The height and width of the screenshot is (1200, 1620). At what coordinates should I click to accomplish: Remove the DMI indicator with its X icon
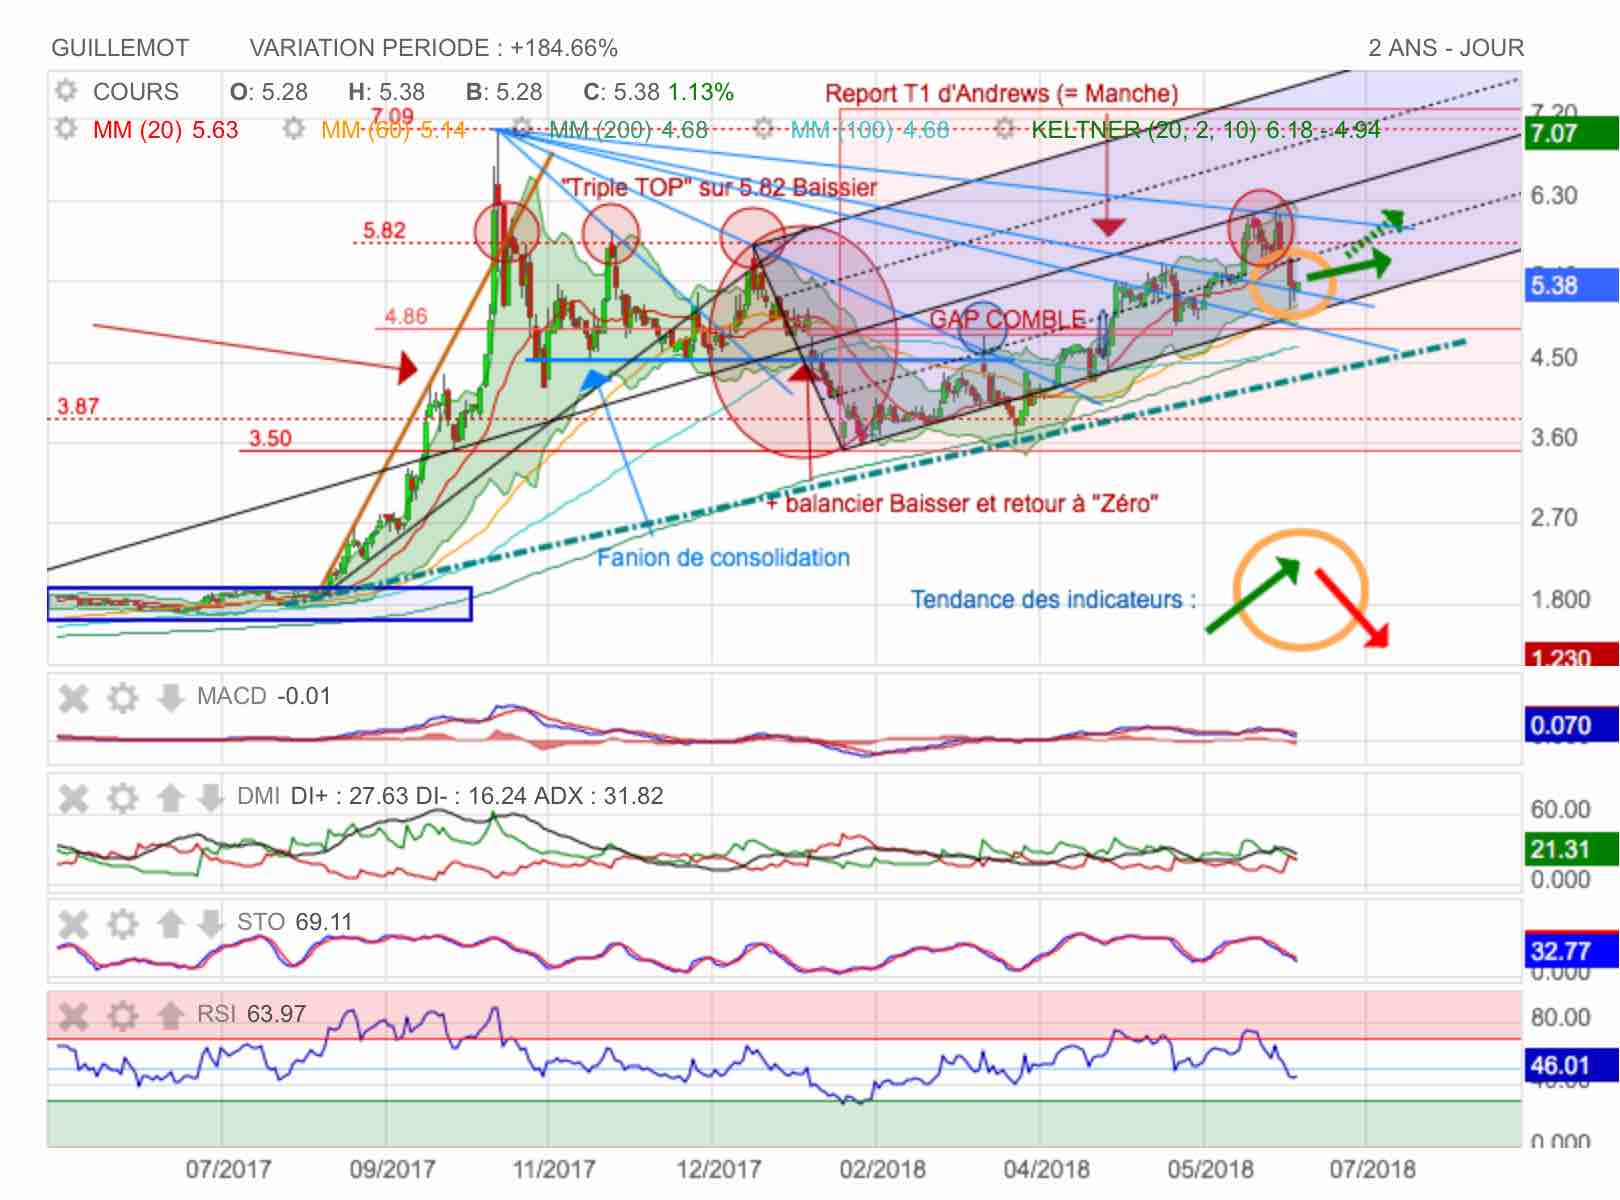point(74,797)
